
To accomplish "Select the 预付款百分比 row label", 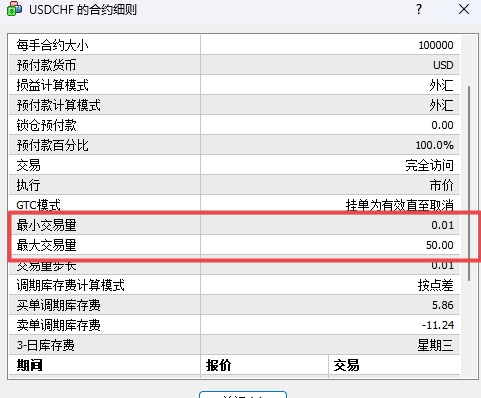I will (52, 145).
